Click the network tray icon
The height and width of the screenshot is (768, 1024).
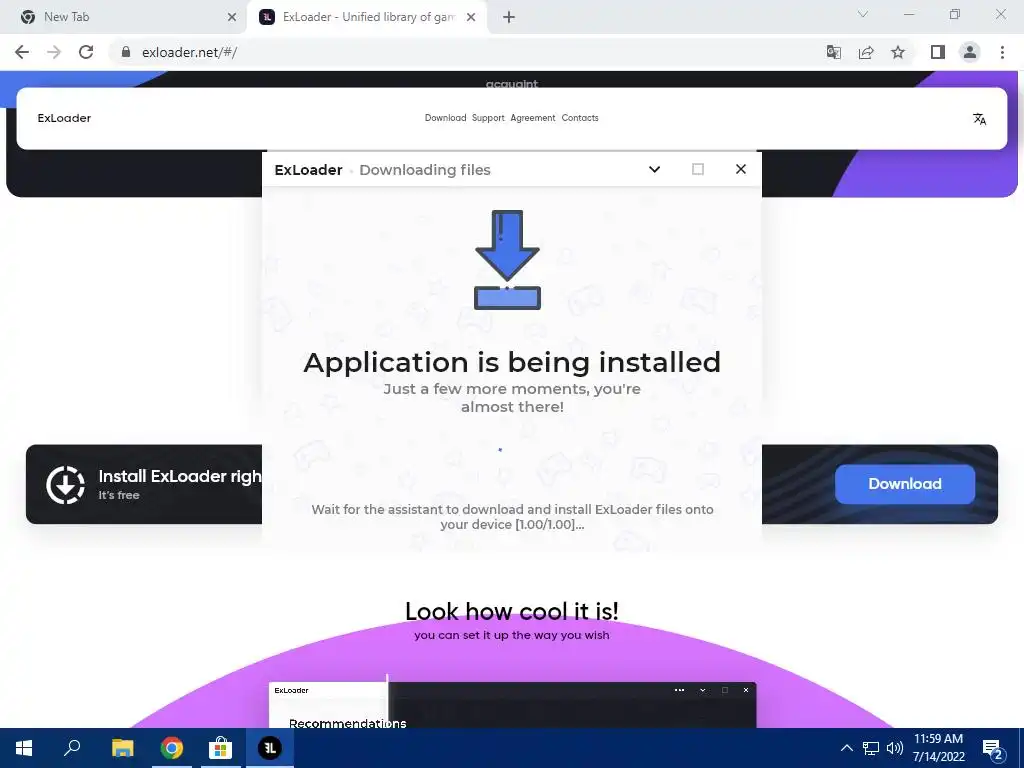tap(871, 748)
